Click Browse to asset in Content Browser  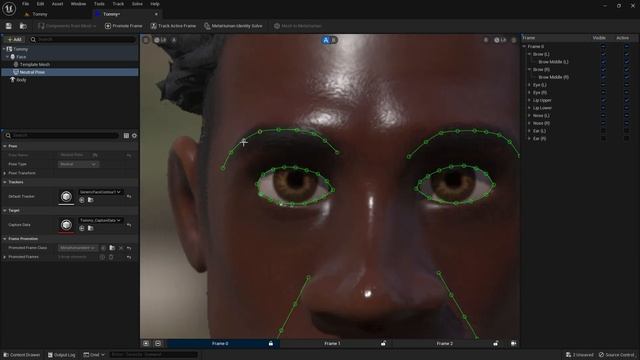pyautogui.click(x=23, y=26)
